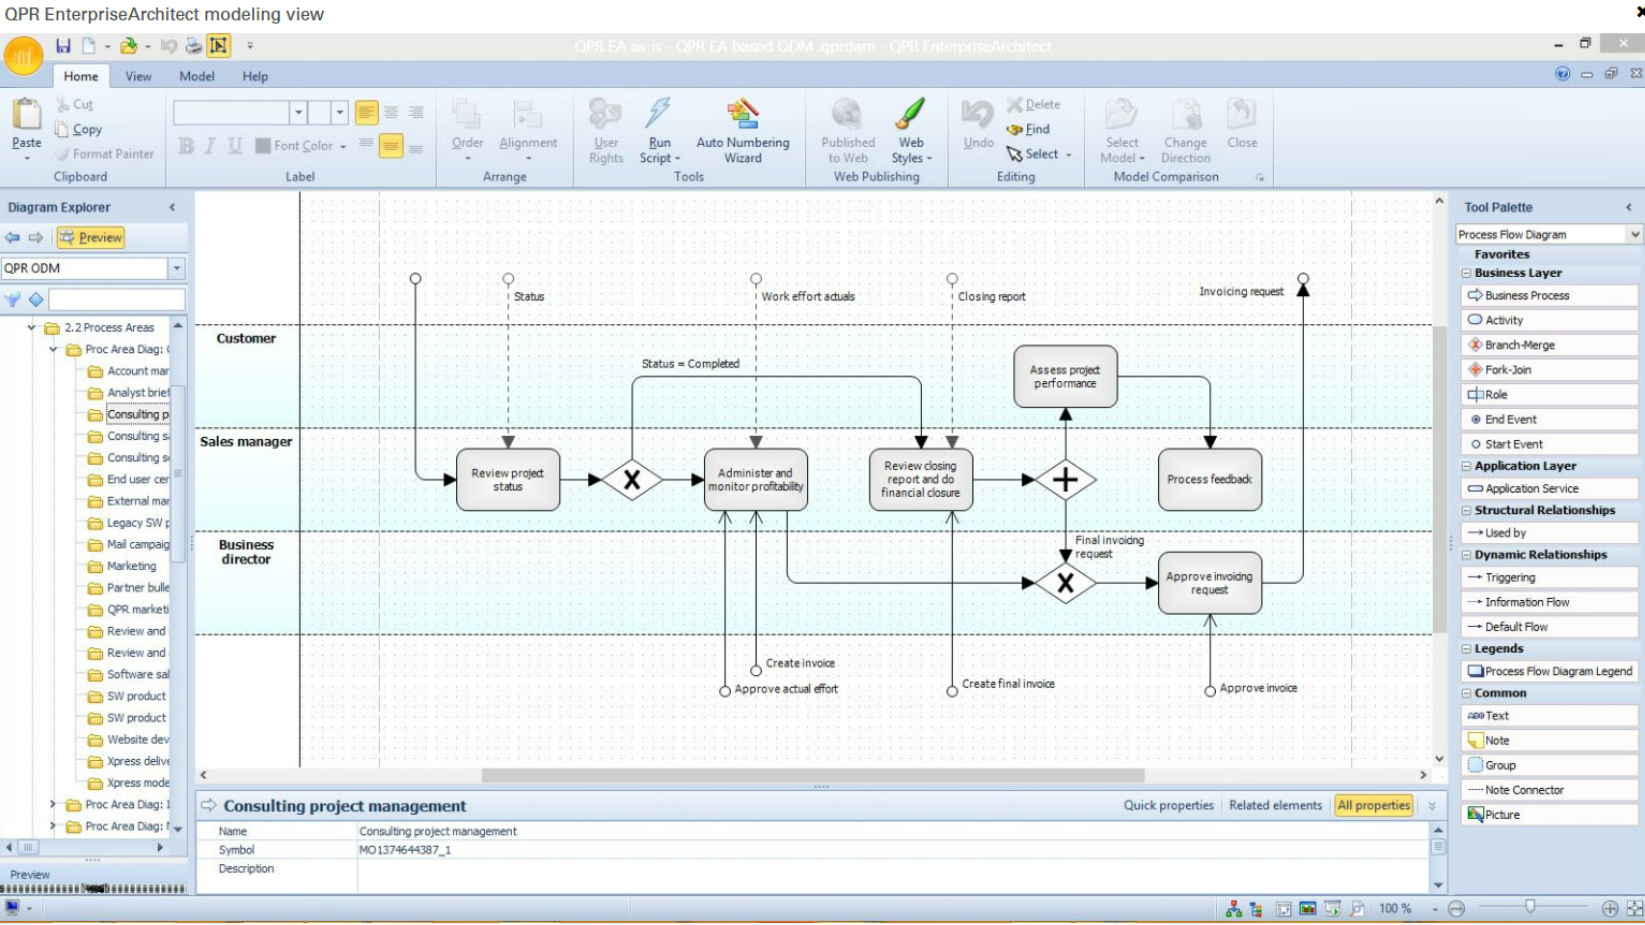The width and height of the screenshot is (1645, 925).
Task: Open the Select Model comparison tool
Action: (1122, 130)
